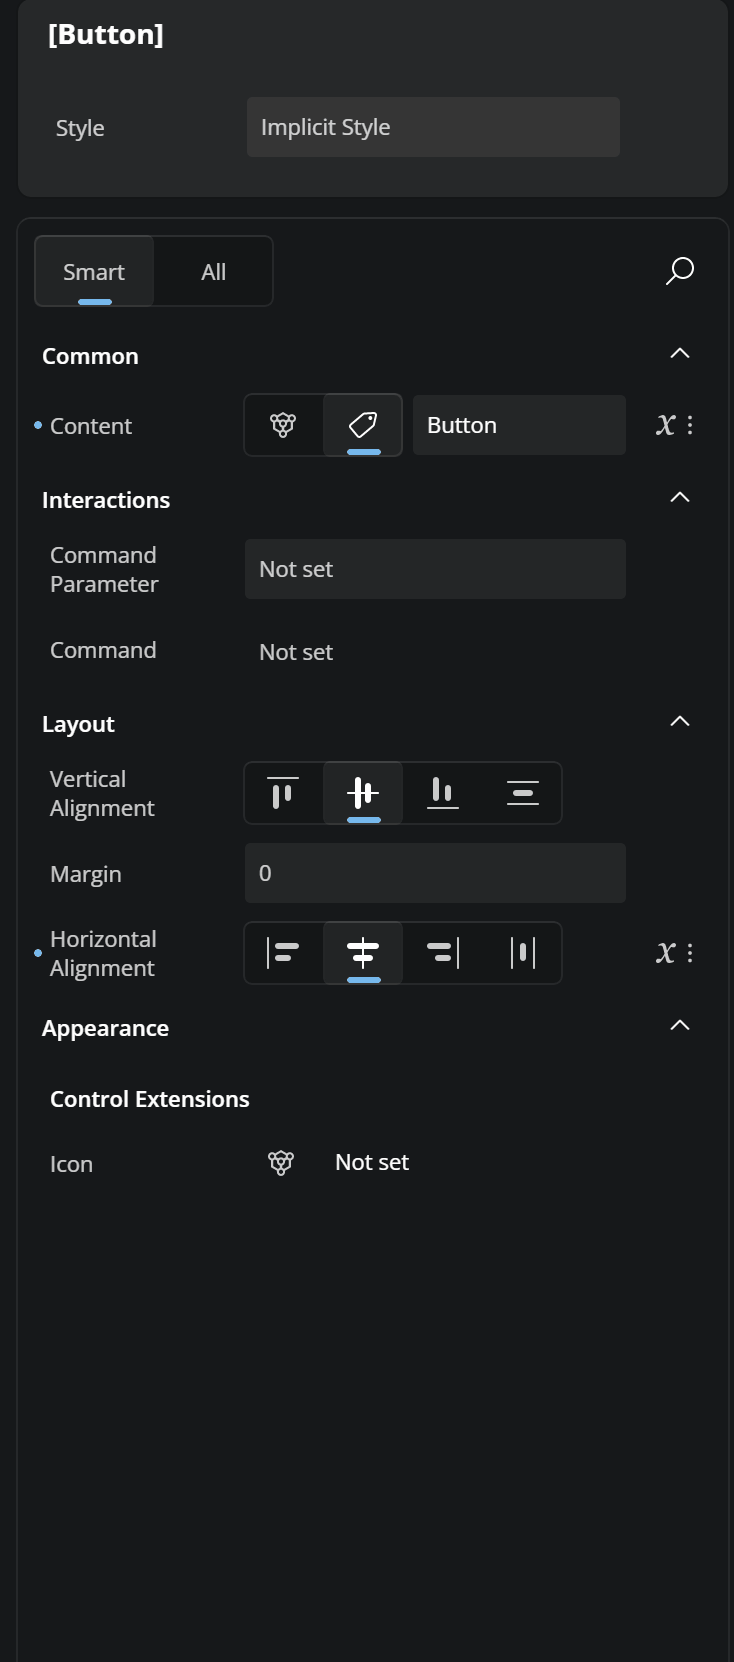Set Horizontal Alignment to Left
Screen dimensions: 734x1662
click(x=283, y=953)
